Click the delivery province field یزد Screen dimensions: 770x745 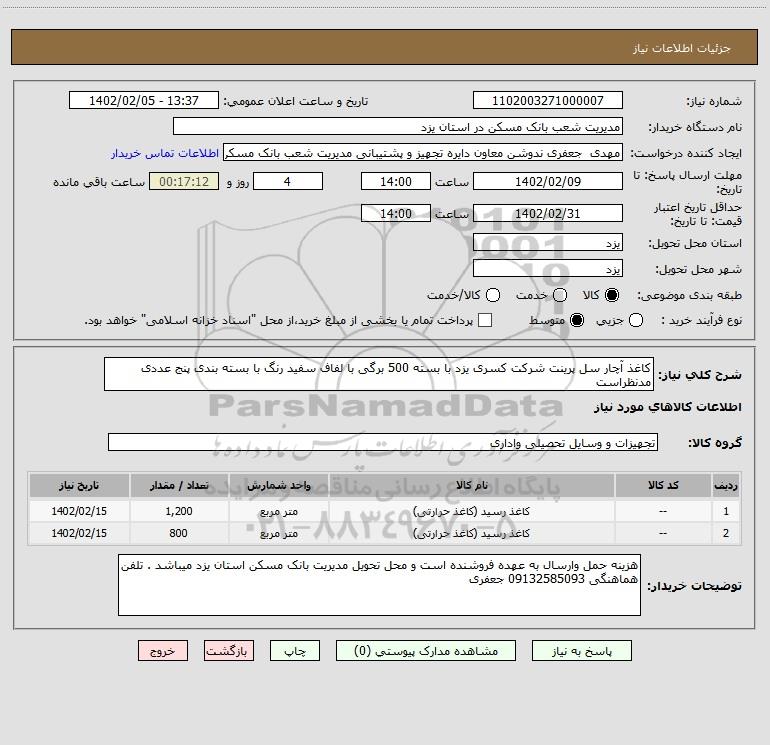pyautogui.click(x=548, y=243)
